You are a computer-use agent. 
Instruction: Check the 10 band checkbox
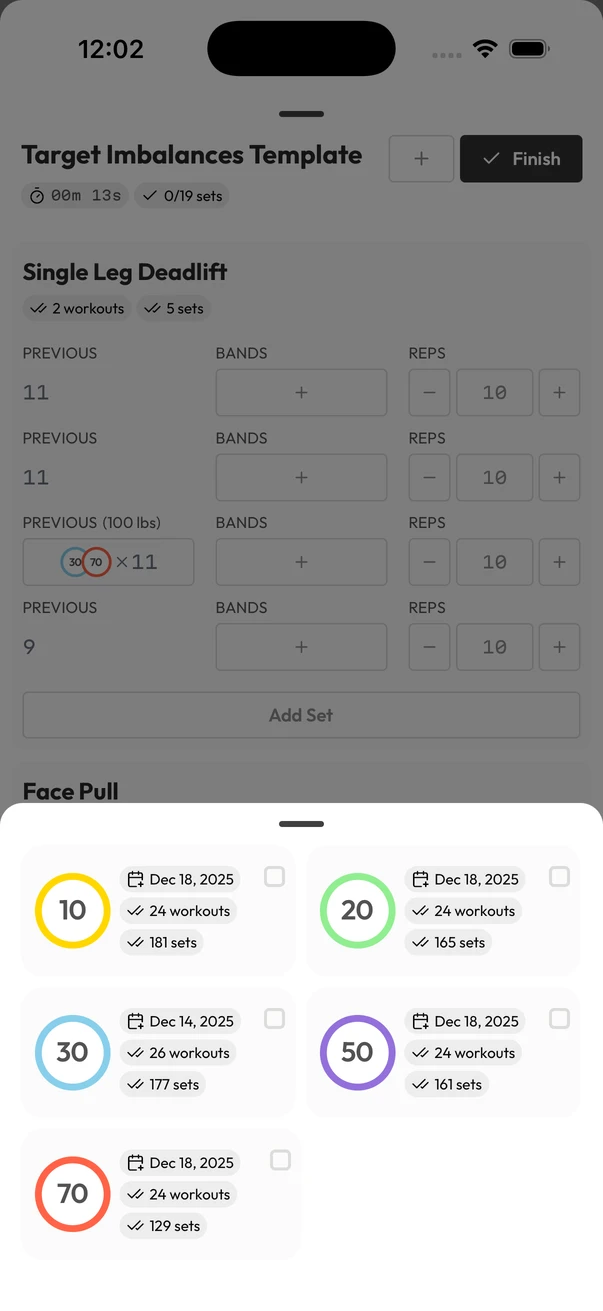click(274, 877)
